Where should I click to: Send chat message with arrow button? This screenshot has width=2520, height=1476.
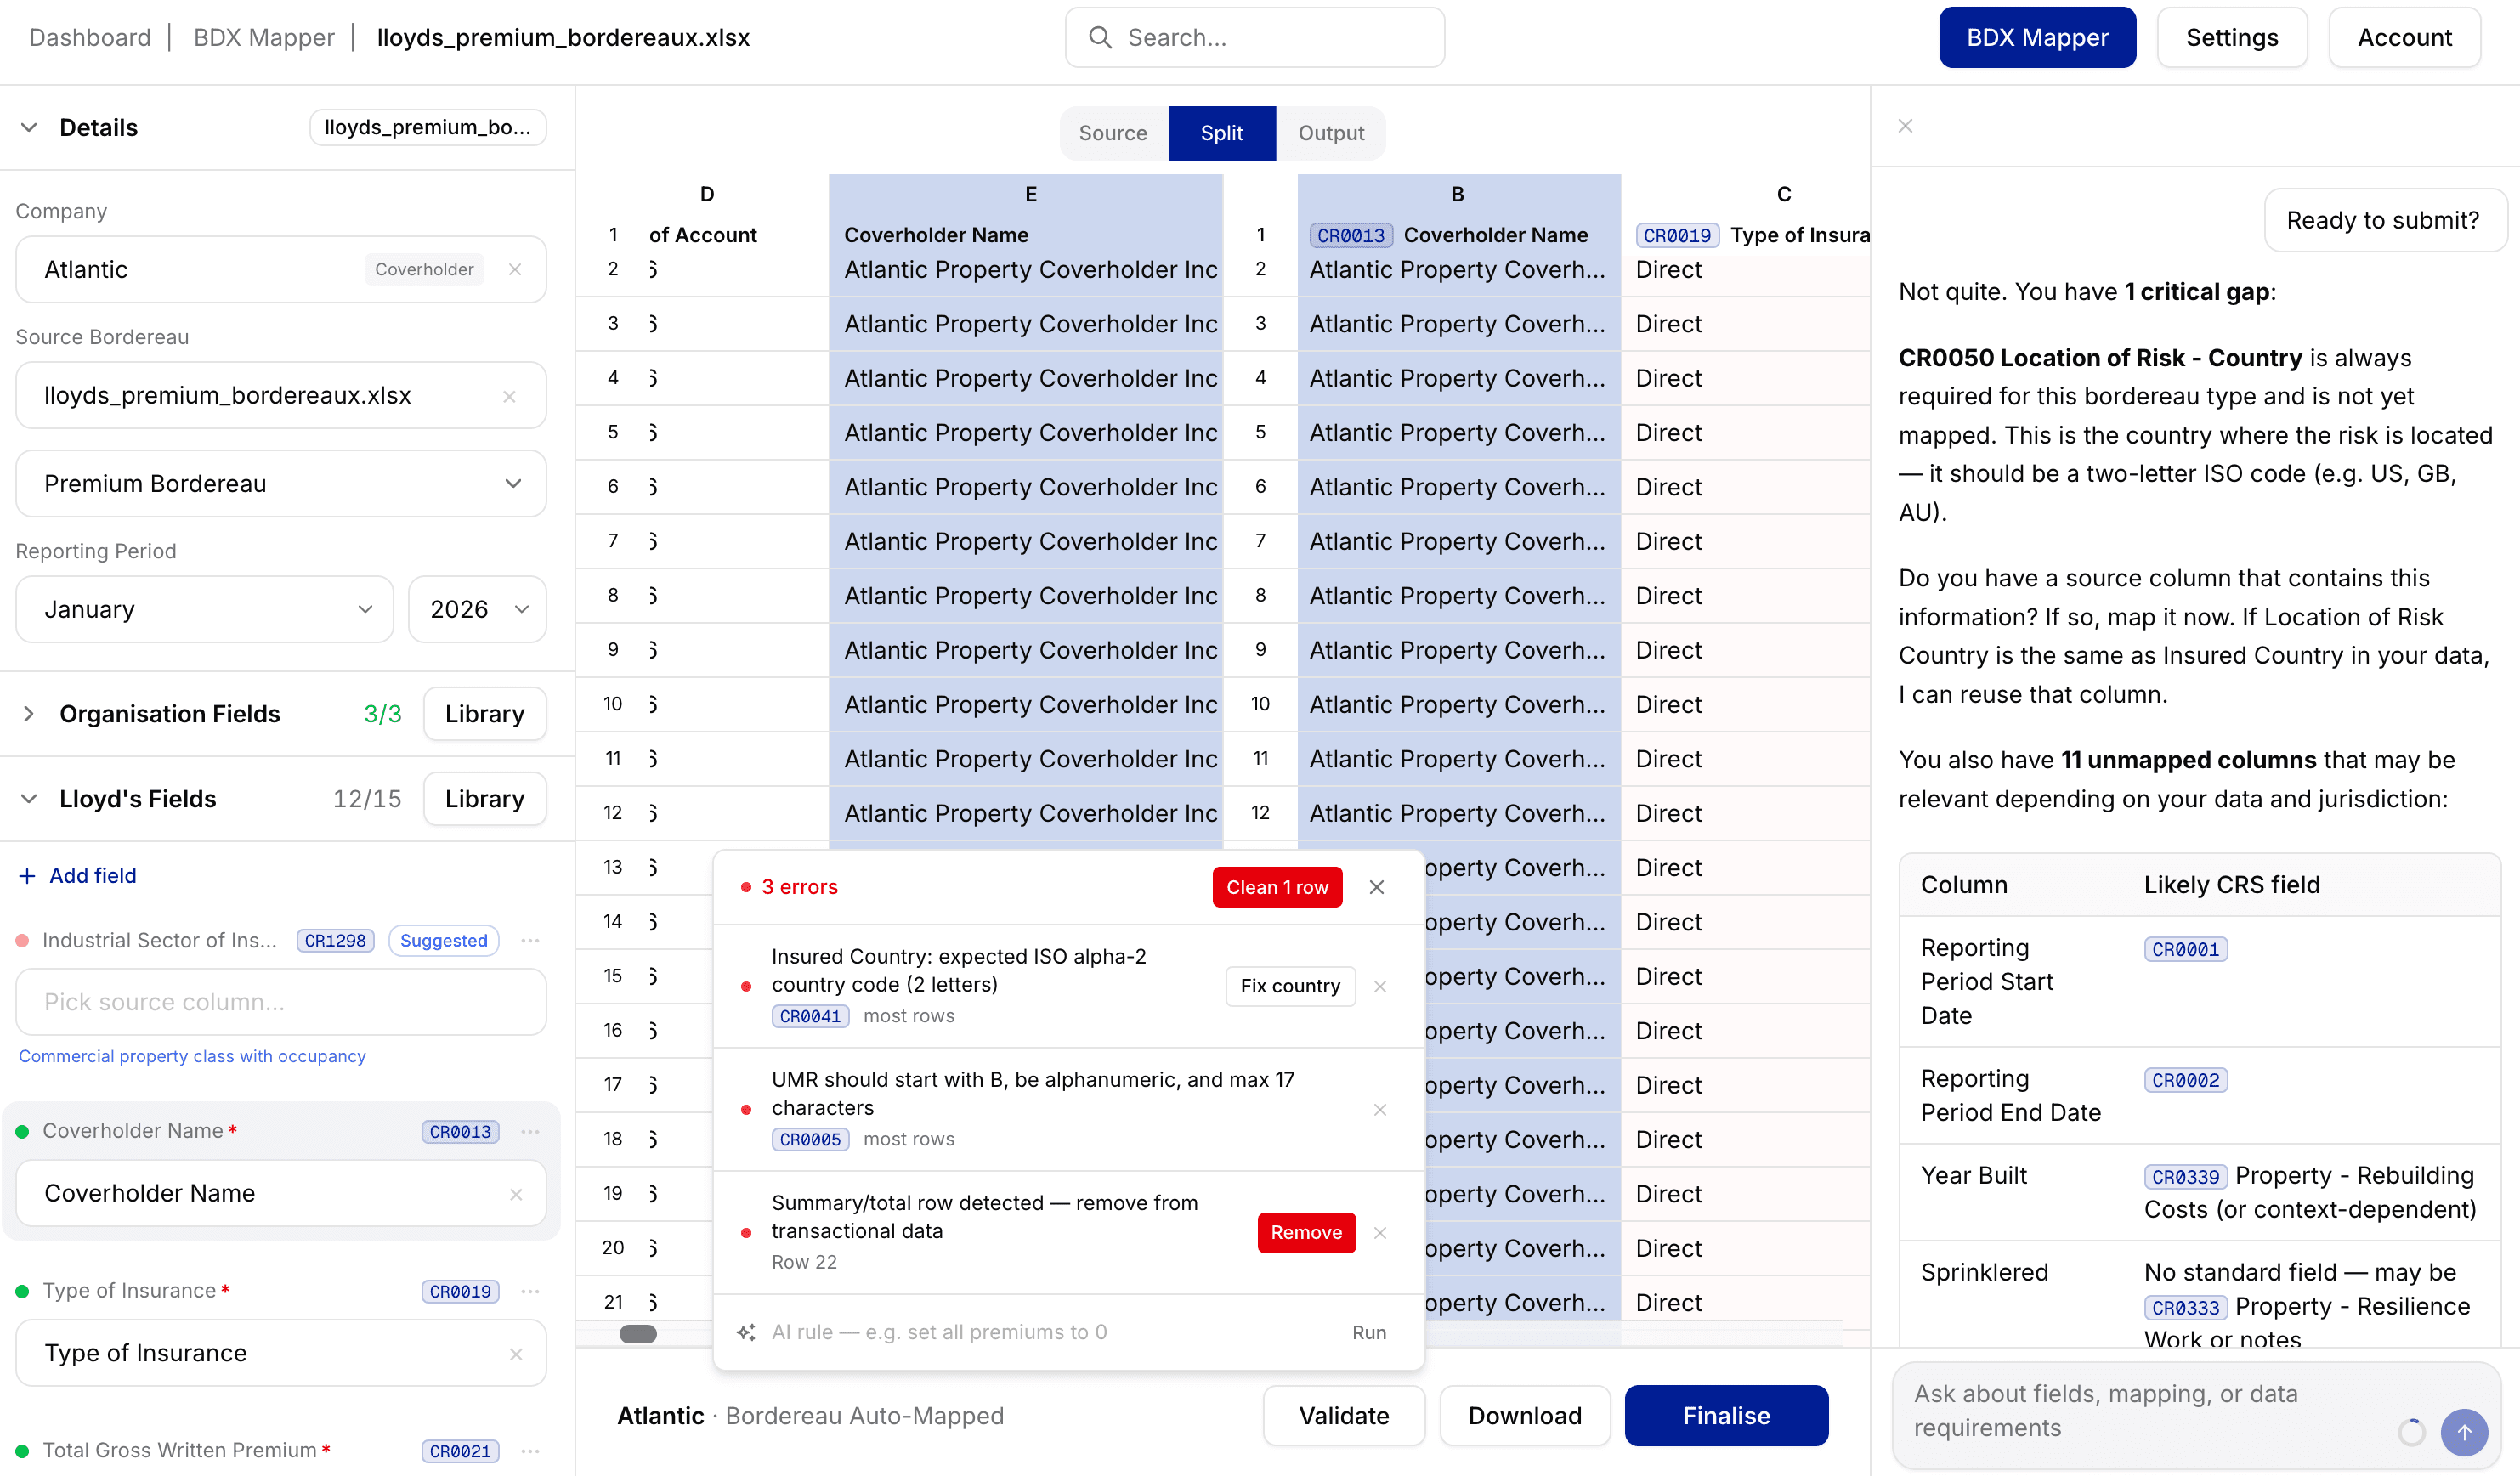coord(2464,1432)
